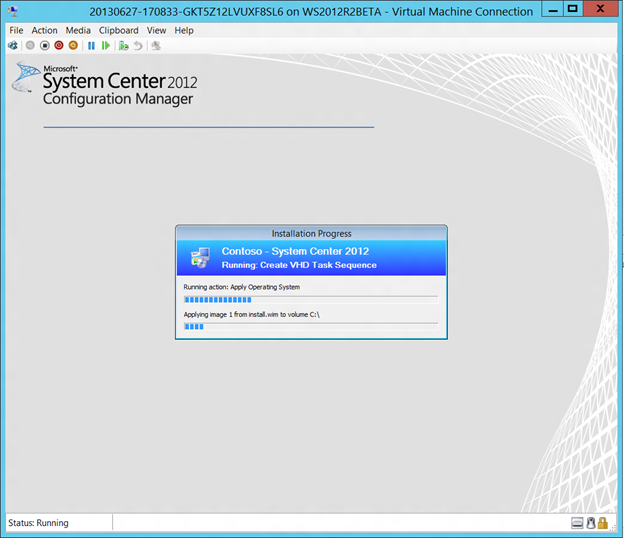Pause the virtual machine
Image resolution: width=624 pixels, height=538 pixels.
point(92,46)
